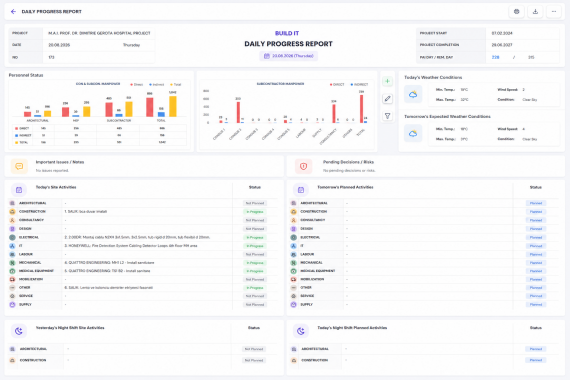
Task: Click Yesterday's Night Shift moon icon
Action: (x=19, y=331)
